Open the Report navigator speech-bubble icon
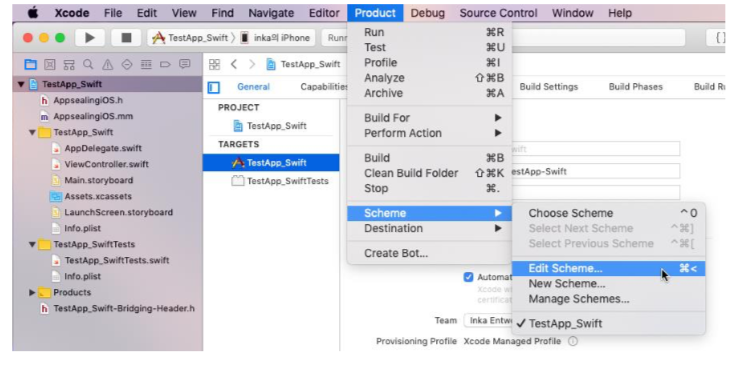The width and height of the screenshot is (736, 376). click(x=185, y=64)
